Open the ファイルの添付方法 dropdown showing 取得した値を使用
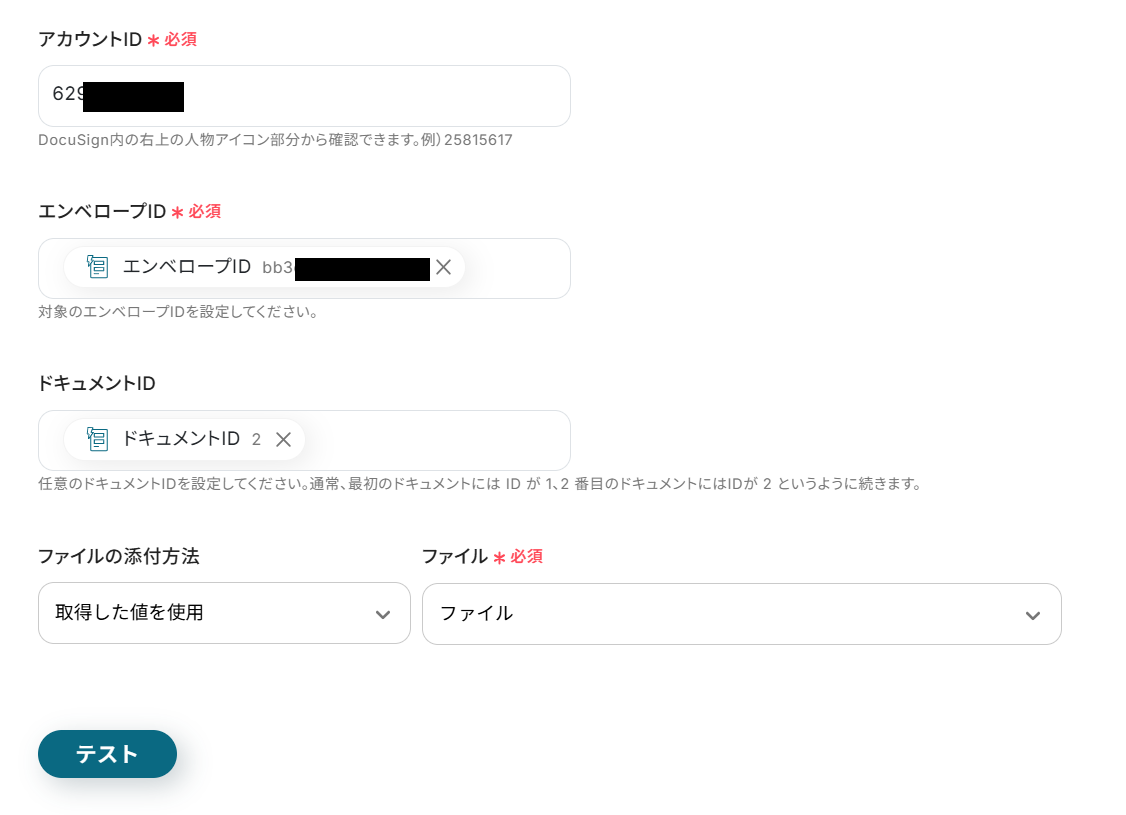 point(210,613)
